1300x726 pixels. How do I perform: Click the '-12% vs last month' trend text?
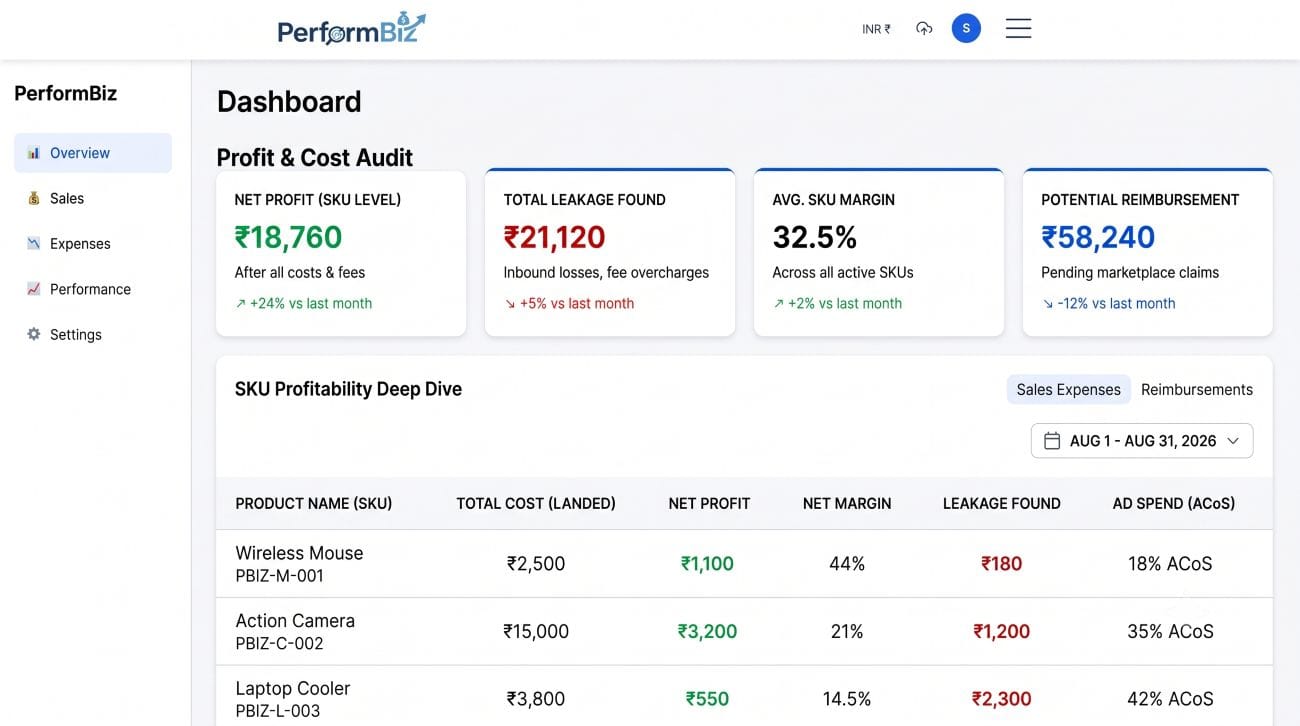(1108, 303)
